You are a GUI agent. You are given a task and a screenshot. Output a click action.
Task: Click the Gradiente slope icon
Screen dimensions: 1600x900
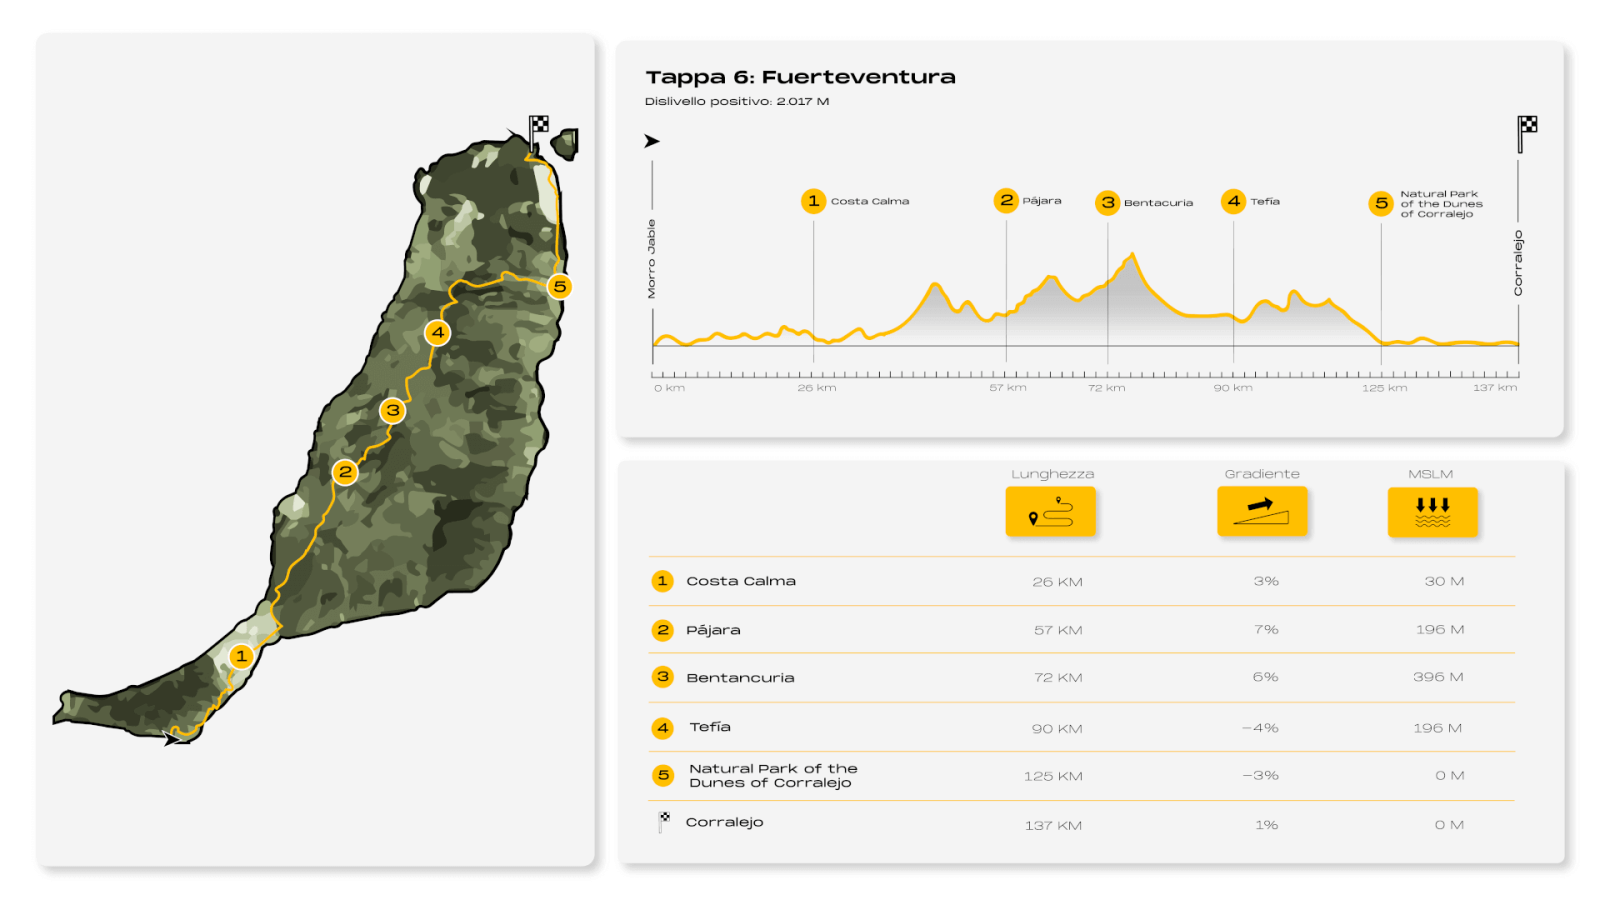(x=1261, y=512)
